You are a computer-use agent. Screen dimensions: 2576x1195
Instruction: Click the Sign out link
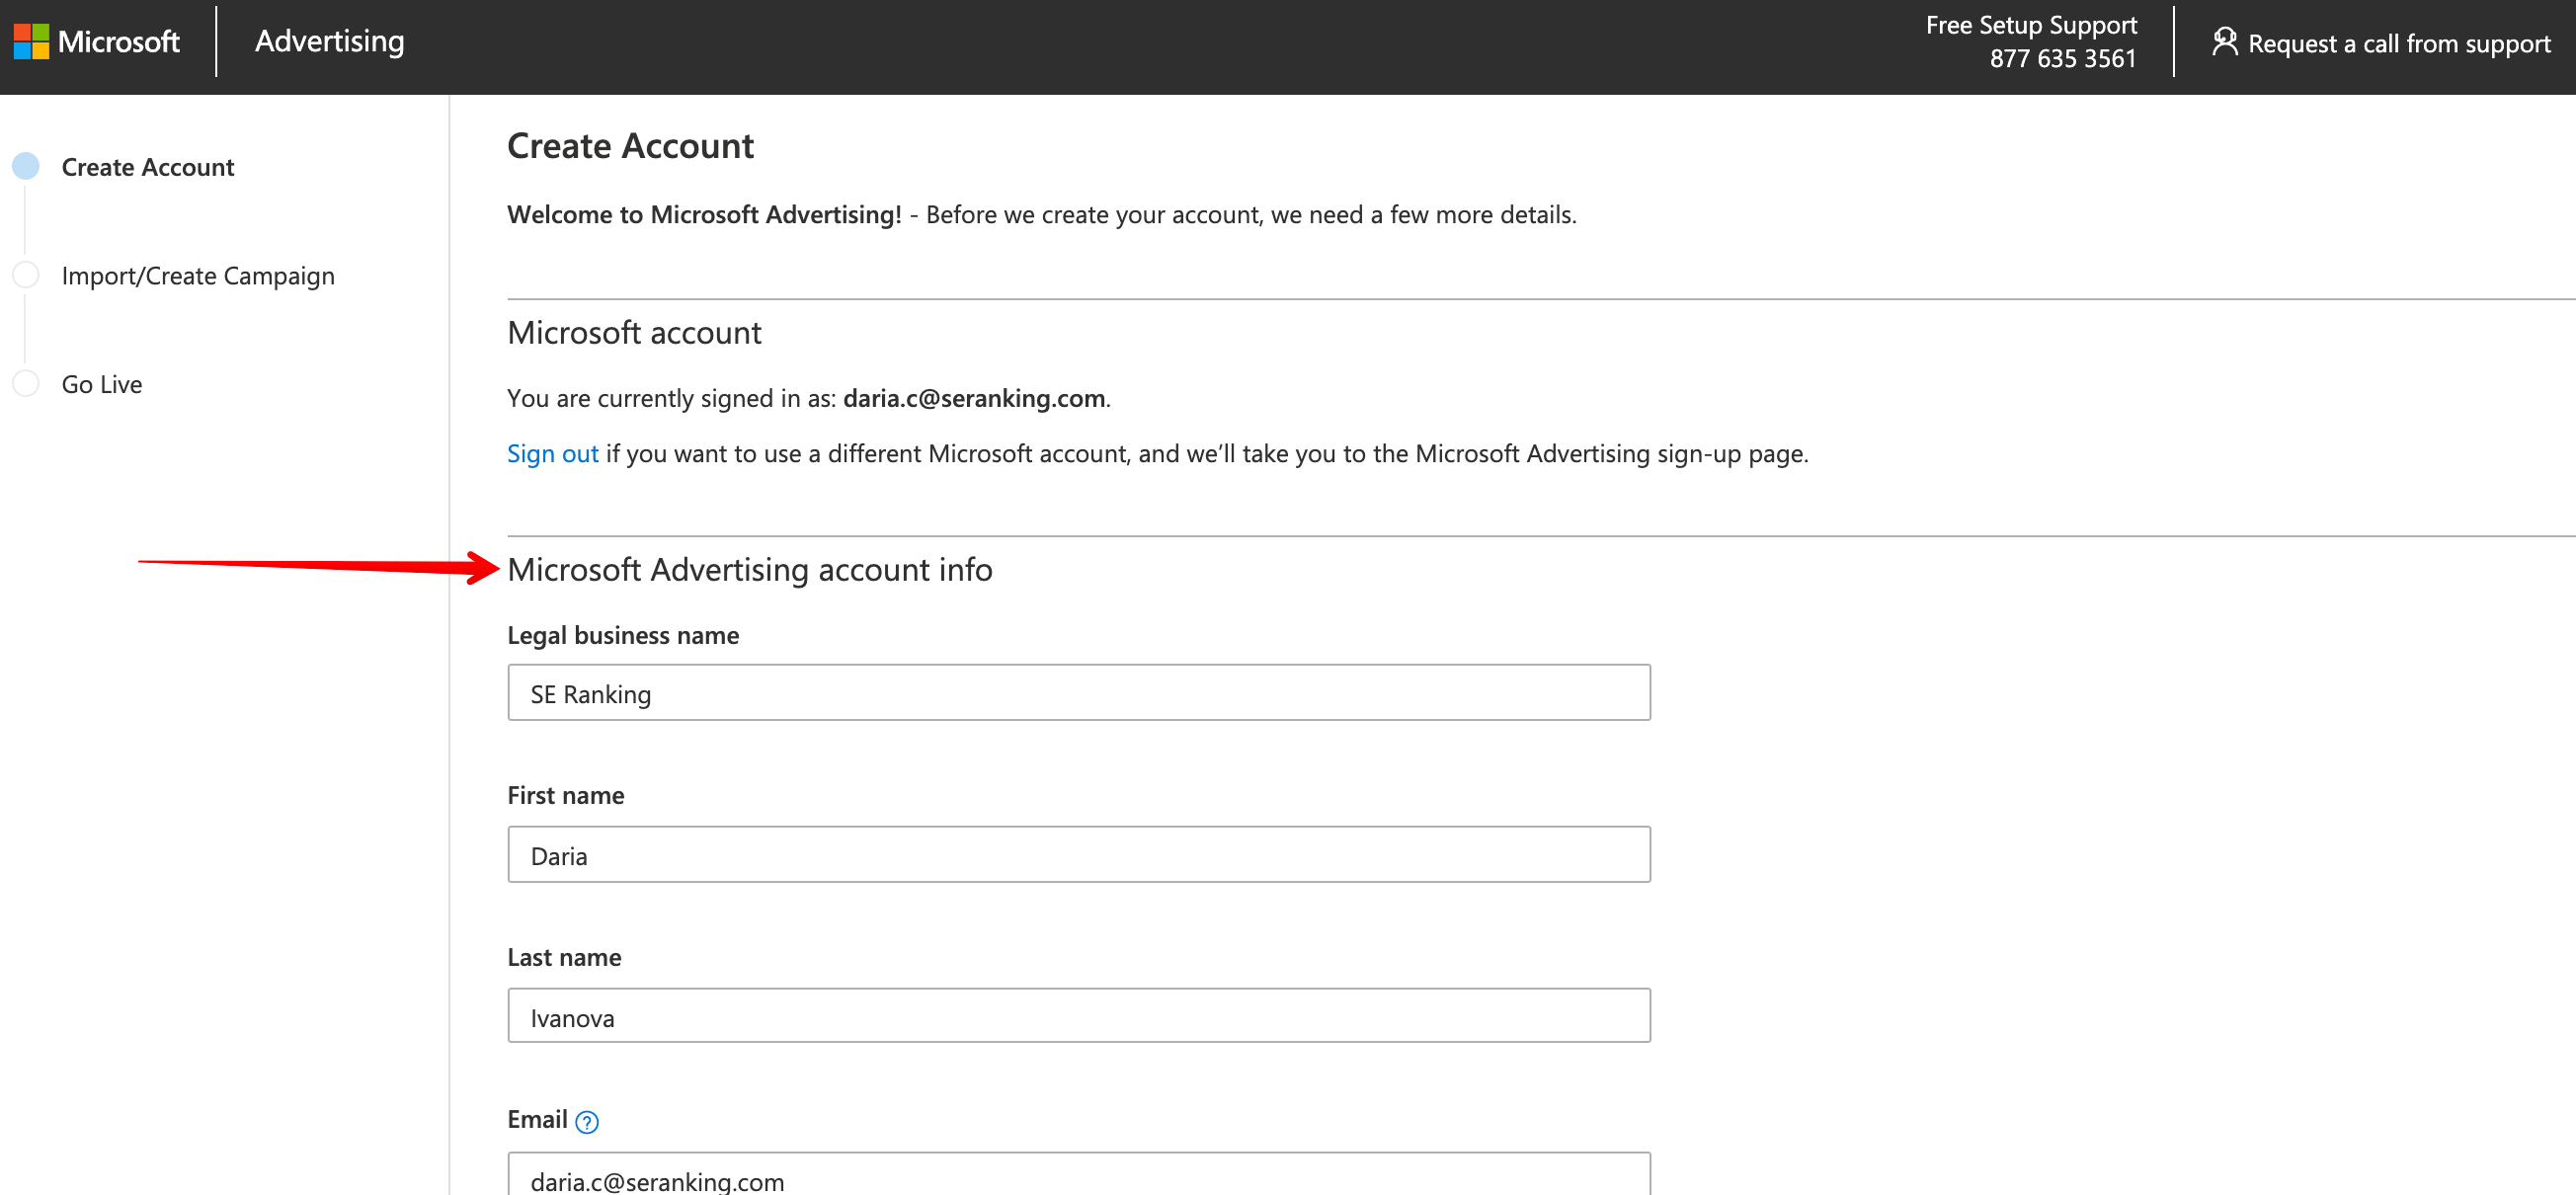(x=552, y=454)
